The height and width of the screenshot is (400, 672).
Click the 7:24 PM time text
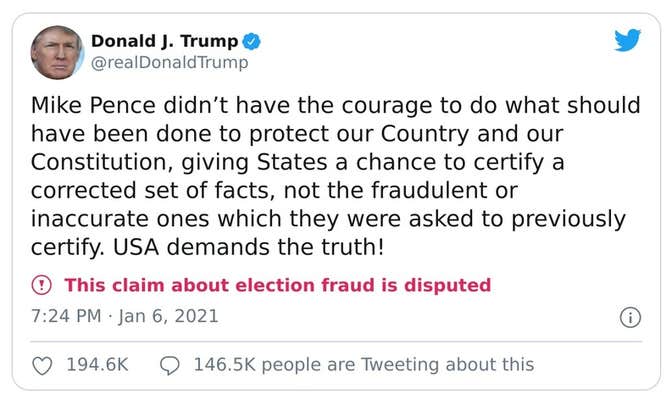point(68,316)
